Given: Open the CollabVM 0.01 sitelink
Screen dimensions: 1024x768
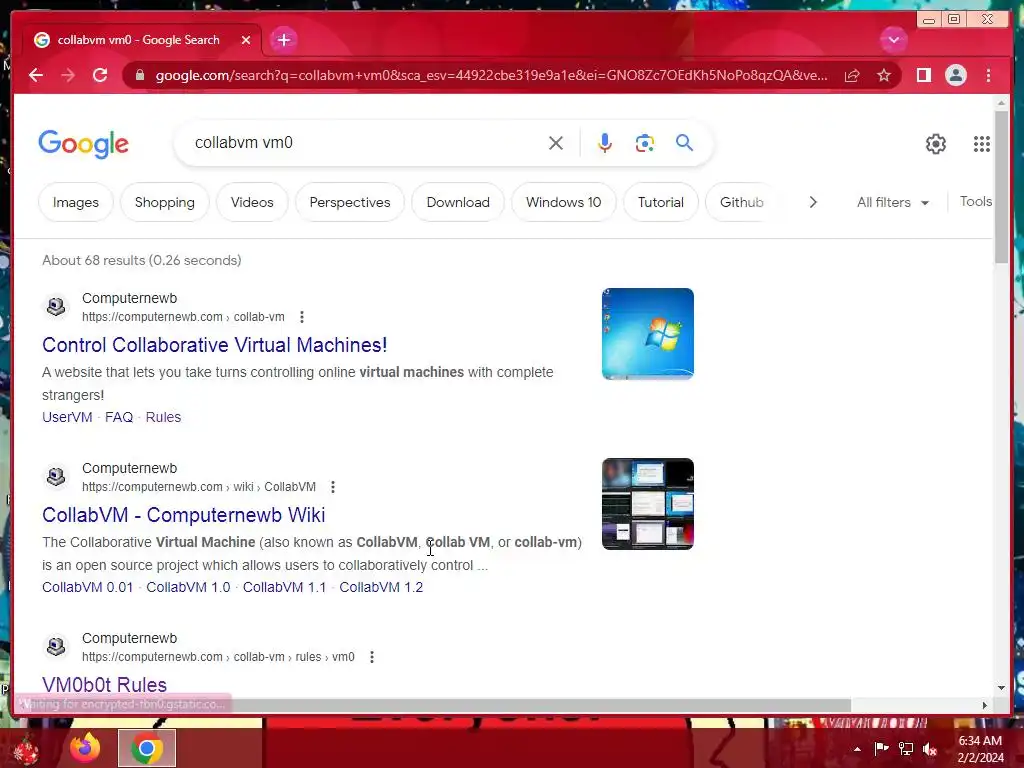Looking at the screenshot, I should (x=88, y=587).
